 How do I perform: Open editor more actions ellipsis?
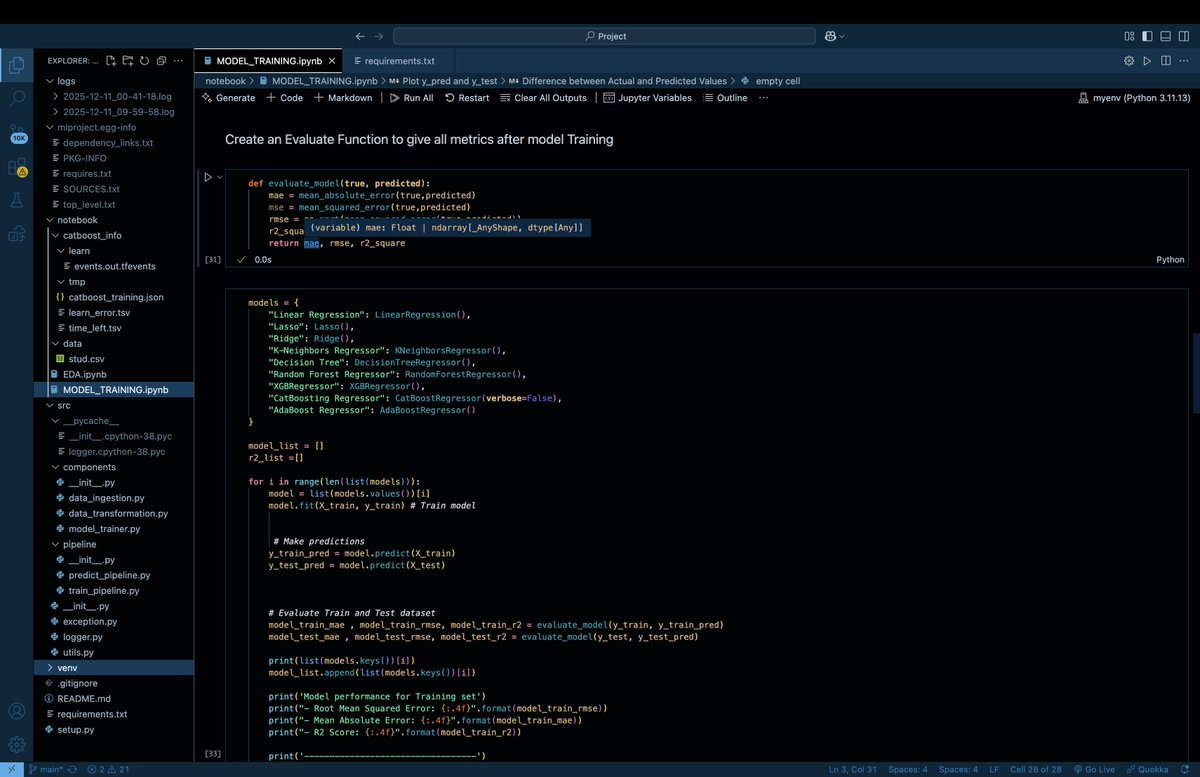tap(1182, 61)
